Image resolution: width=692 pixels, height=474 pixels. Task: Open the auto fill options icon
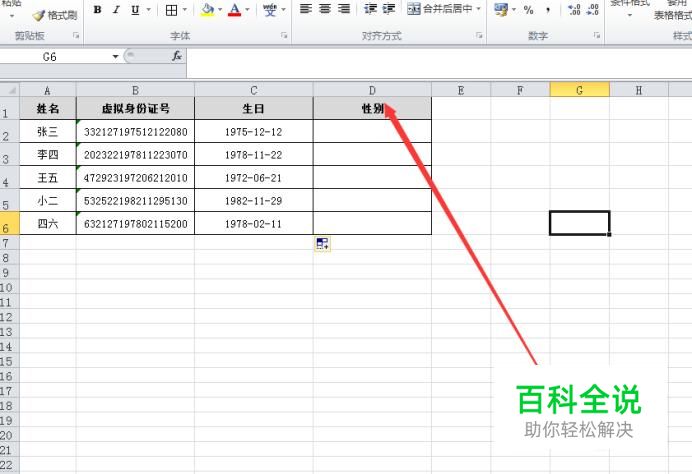point(323,244)
